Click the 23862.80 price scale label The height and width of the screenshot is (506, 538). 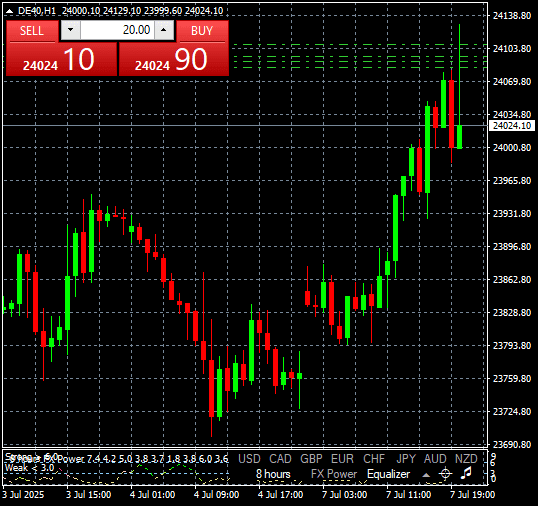[512, 280]
